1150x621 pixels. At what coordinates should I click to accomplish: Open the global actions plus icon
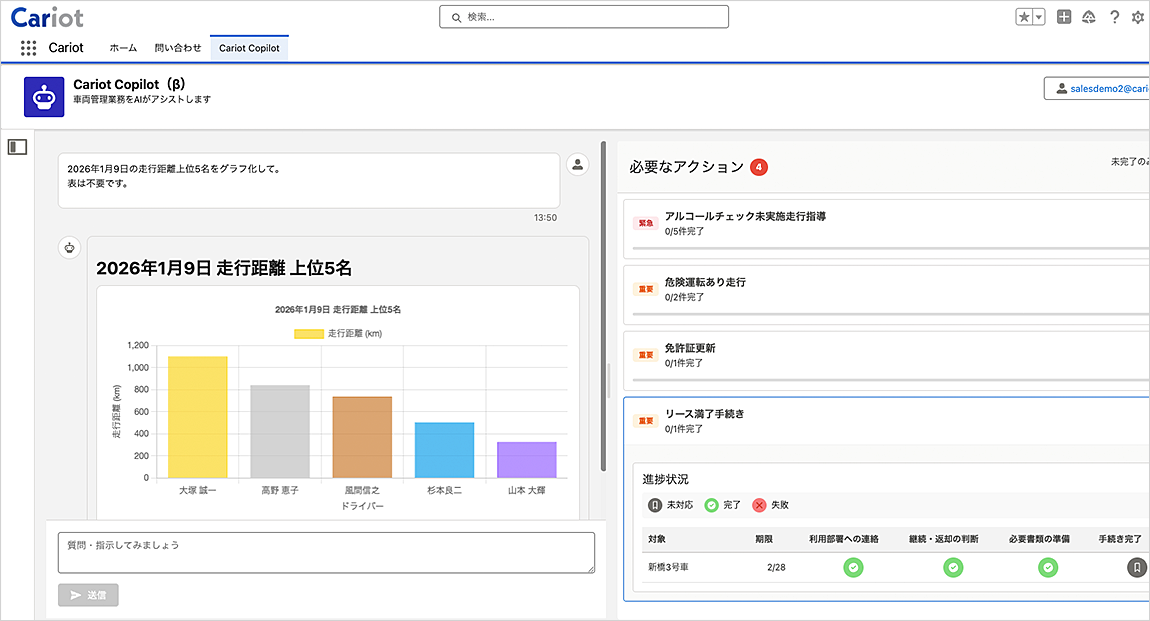point(1064,17)
